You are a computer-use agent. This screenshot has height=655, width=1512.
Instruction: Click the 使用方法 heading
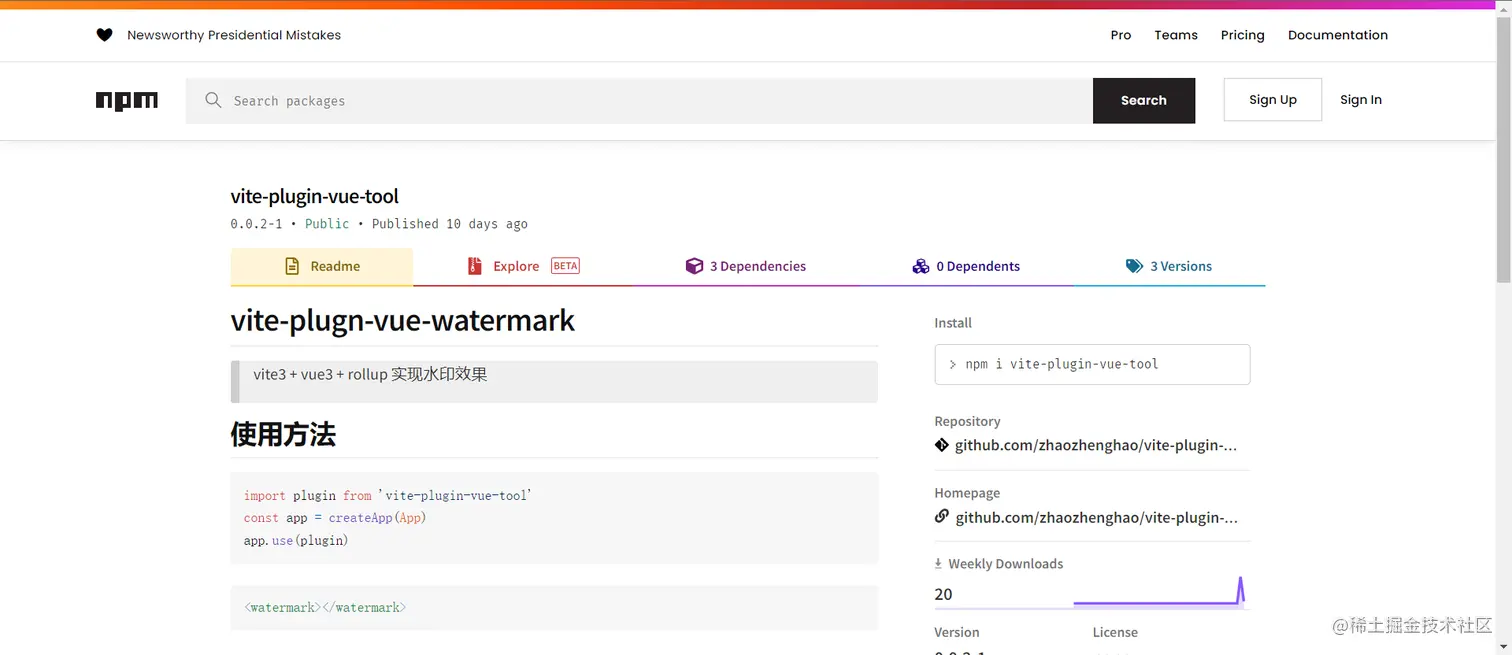283,434
